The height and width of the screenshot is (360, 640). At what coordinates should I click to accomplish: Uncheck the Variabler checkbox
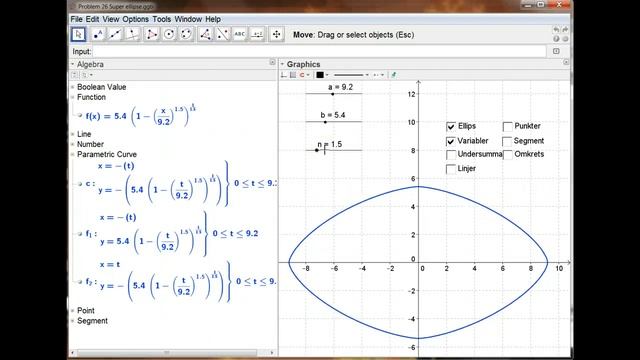click(x=451, y=141)
